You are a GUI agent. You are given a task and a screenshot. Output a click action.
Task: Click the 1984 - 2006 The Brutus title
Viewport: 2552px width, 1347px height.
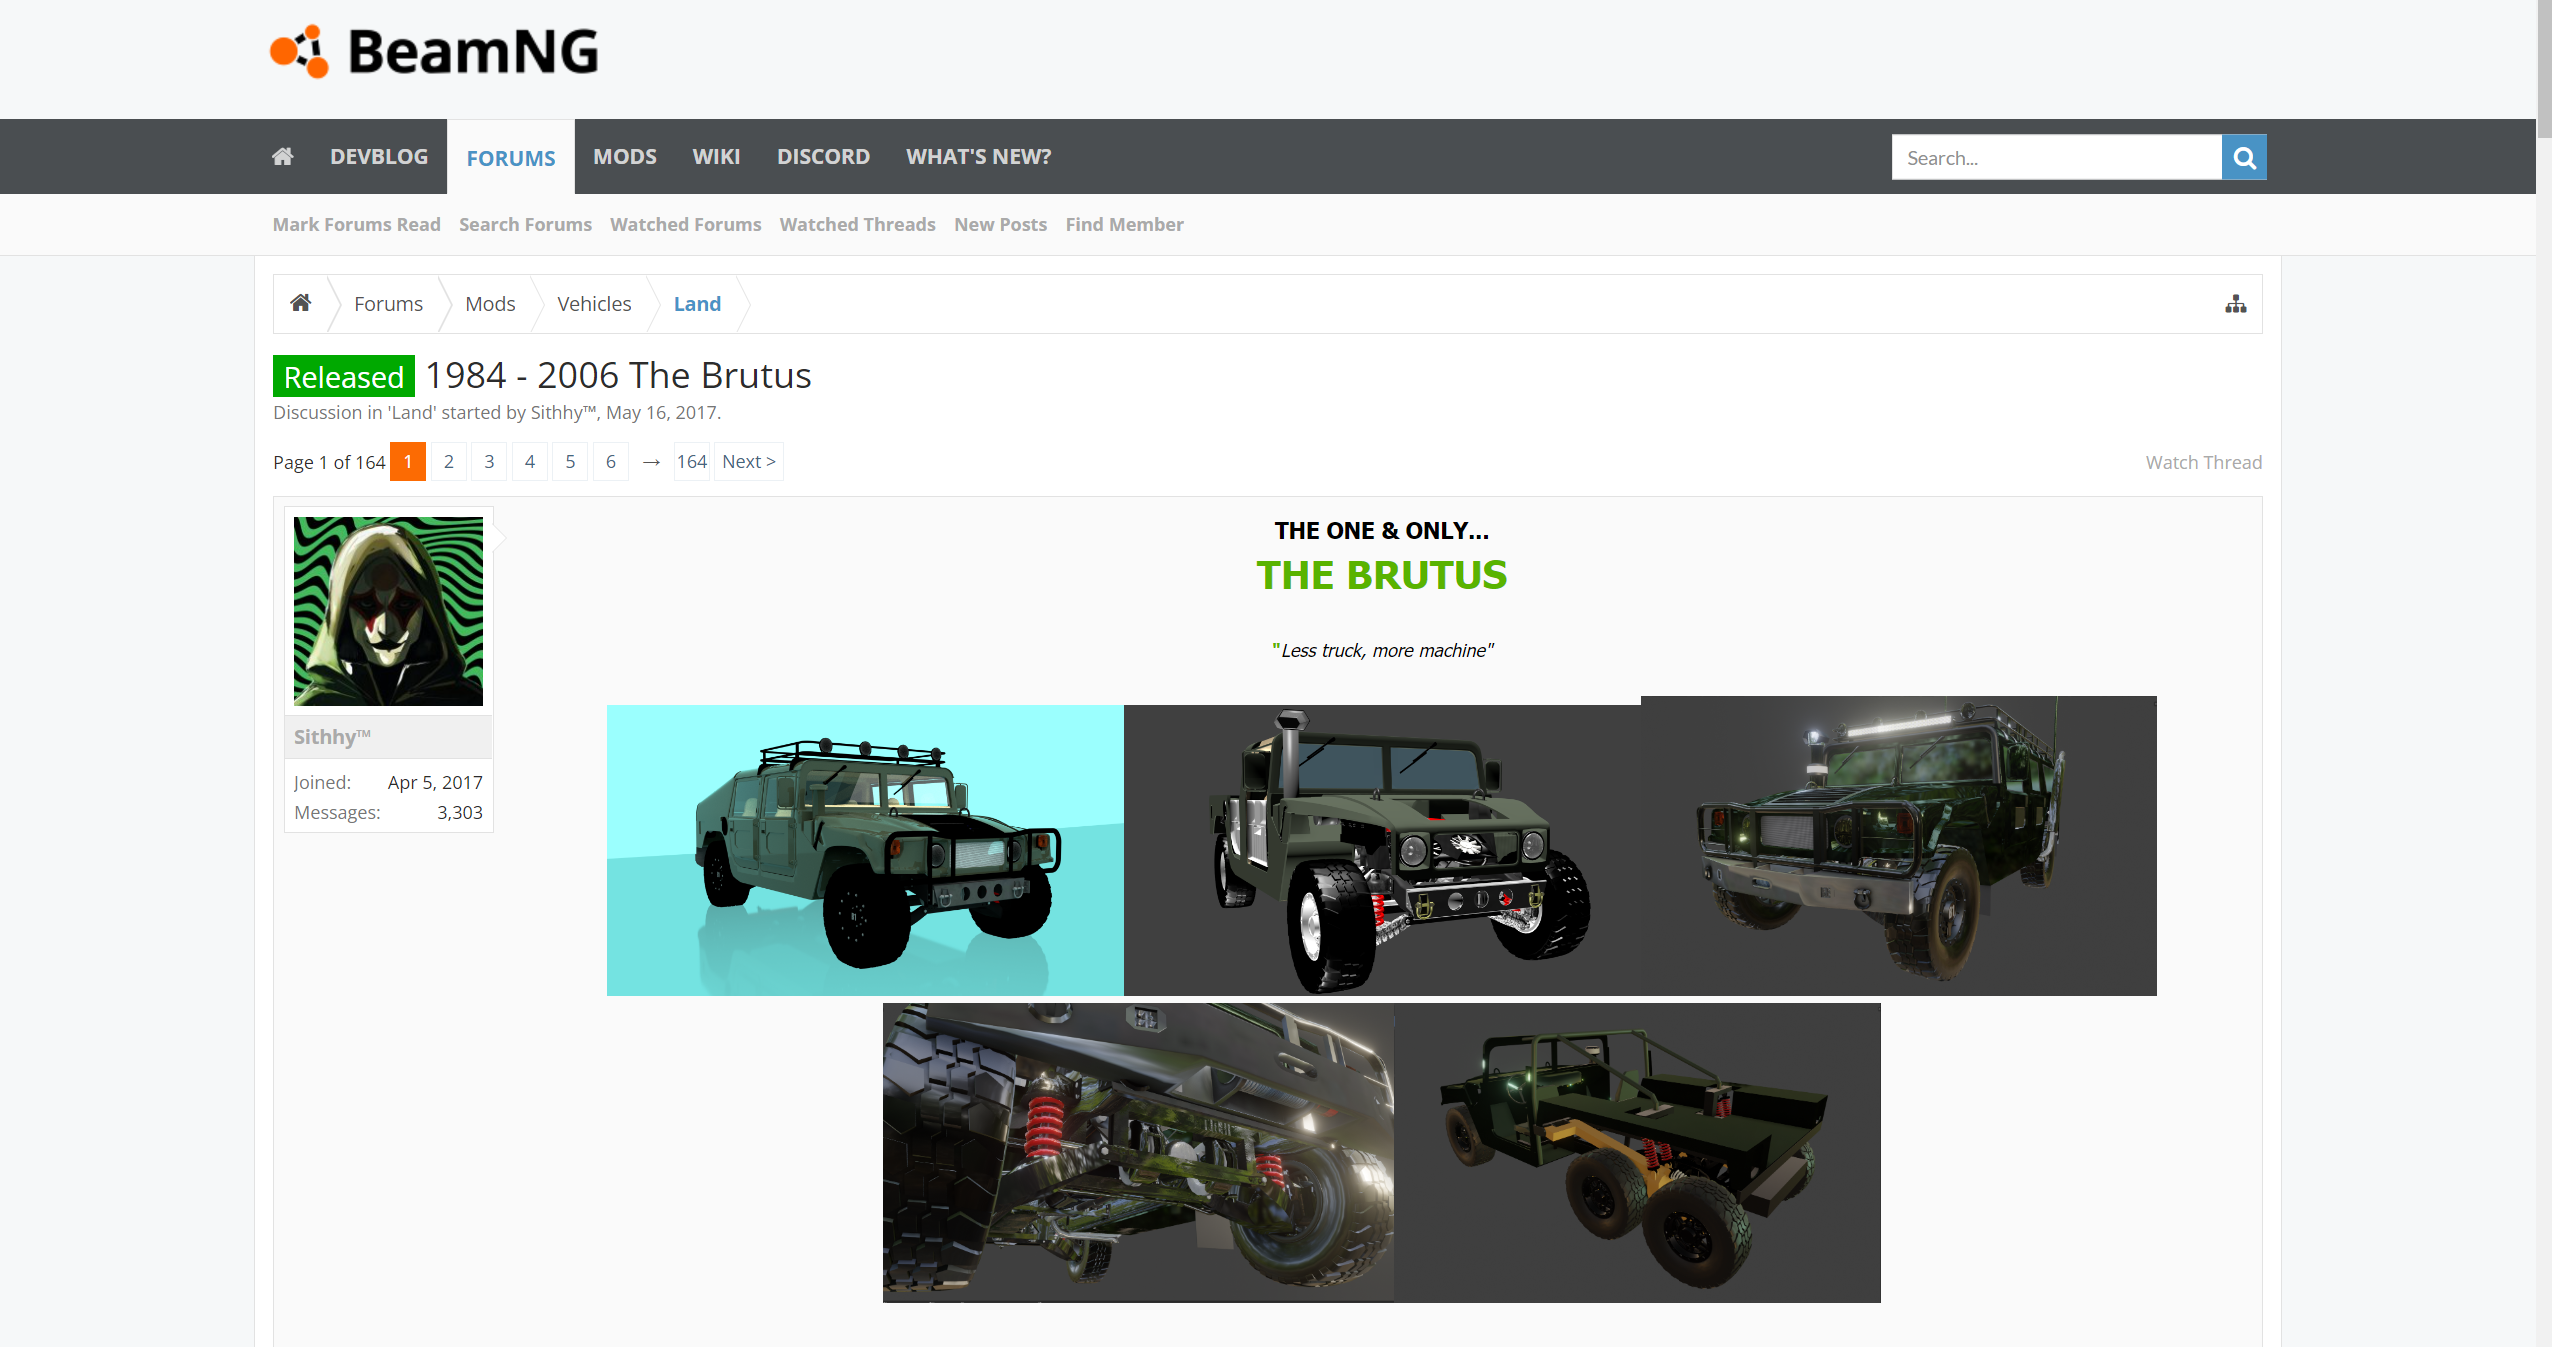[x=618, y=375]
